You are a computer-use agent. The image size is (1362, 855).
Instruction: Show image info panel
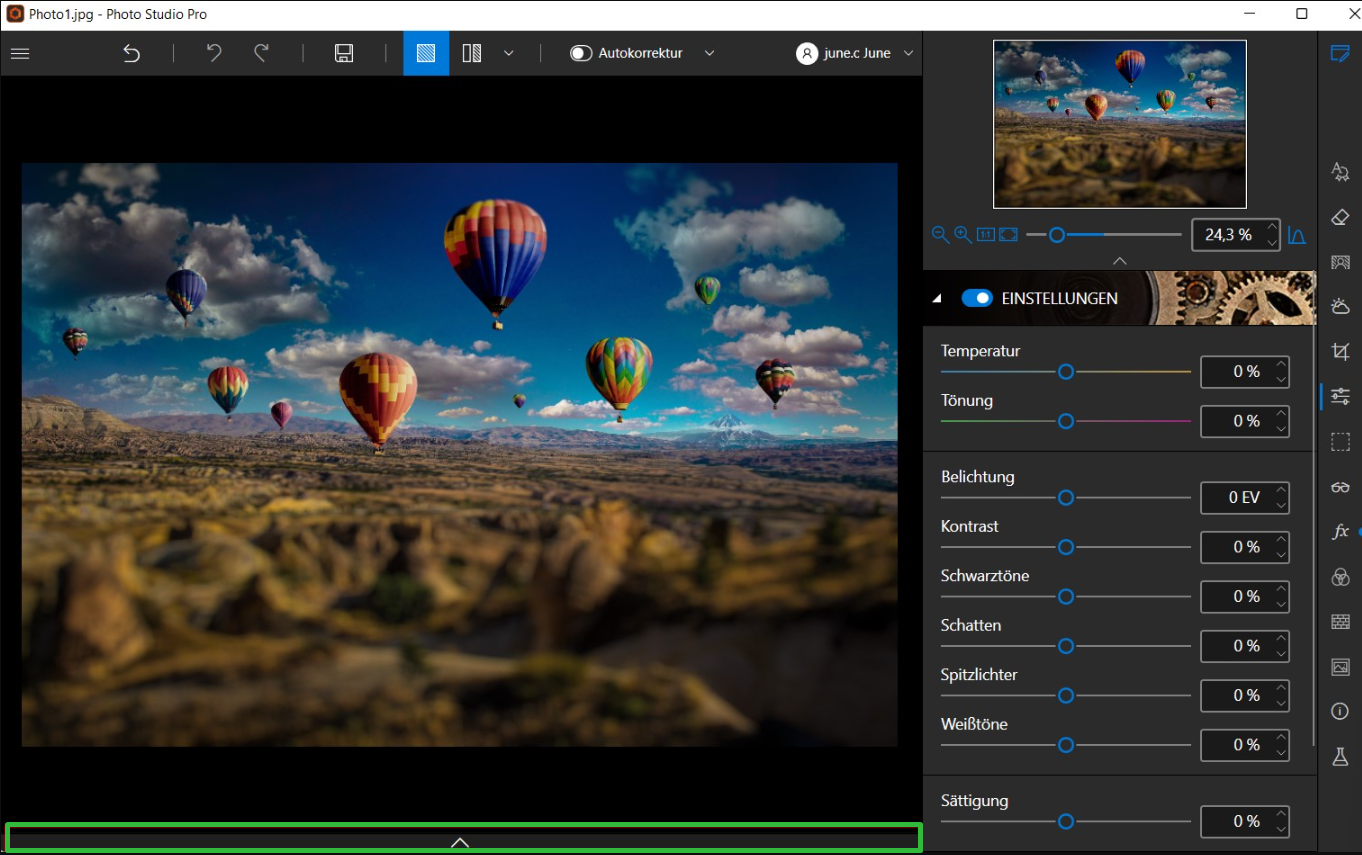1340,711
